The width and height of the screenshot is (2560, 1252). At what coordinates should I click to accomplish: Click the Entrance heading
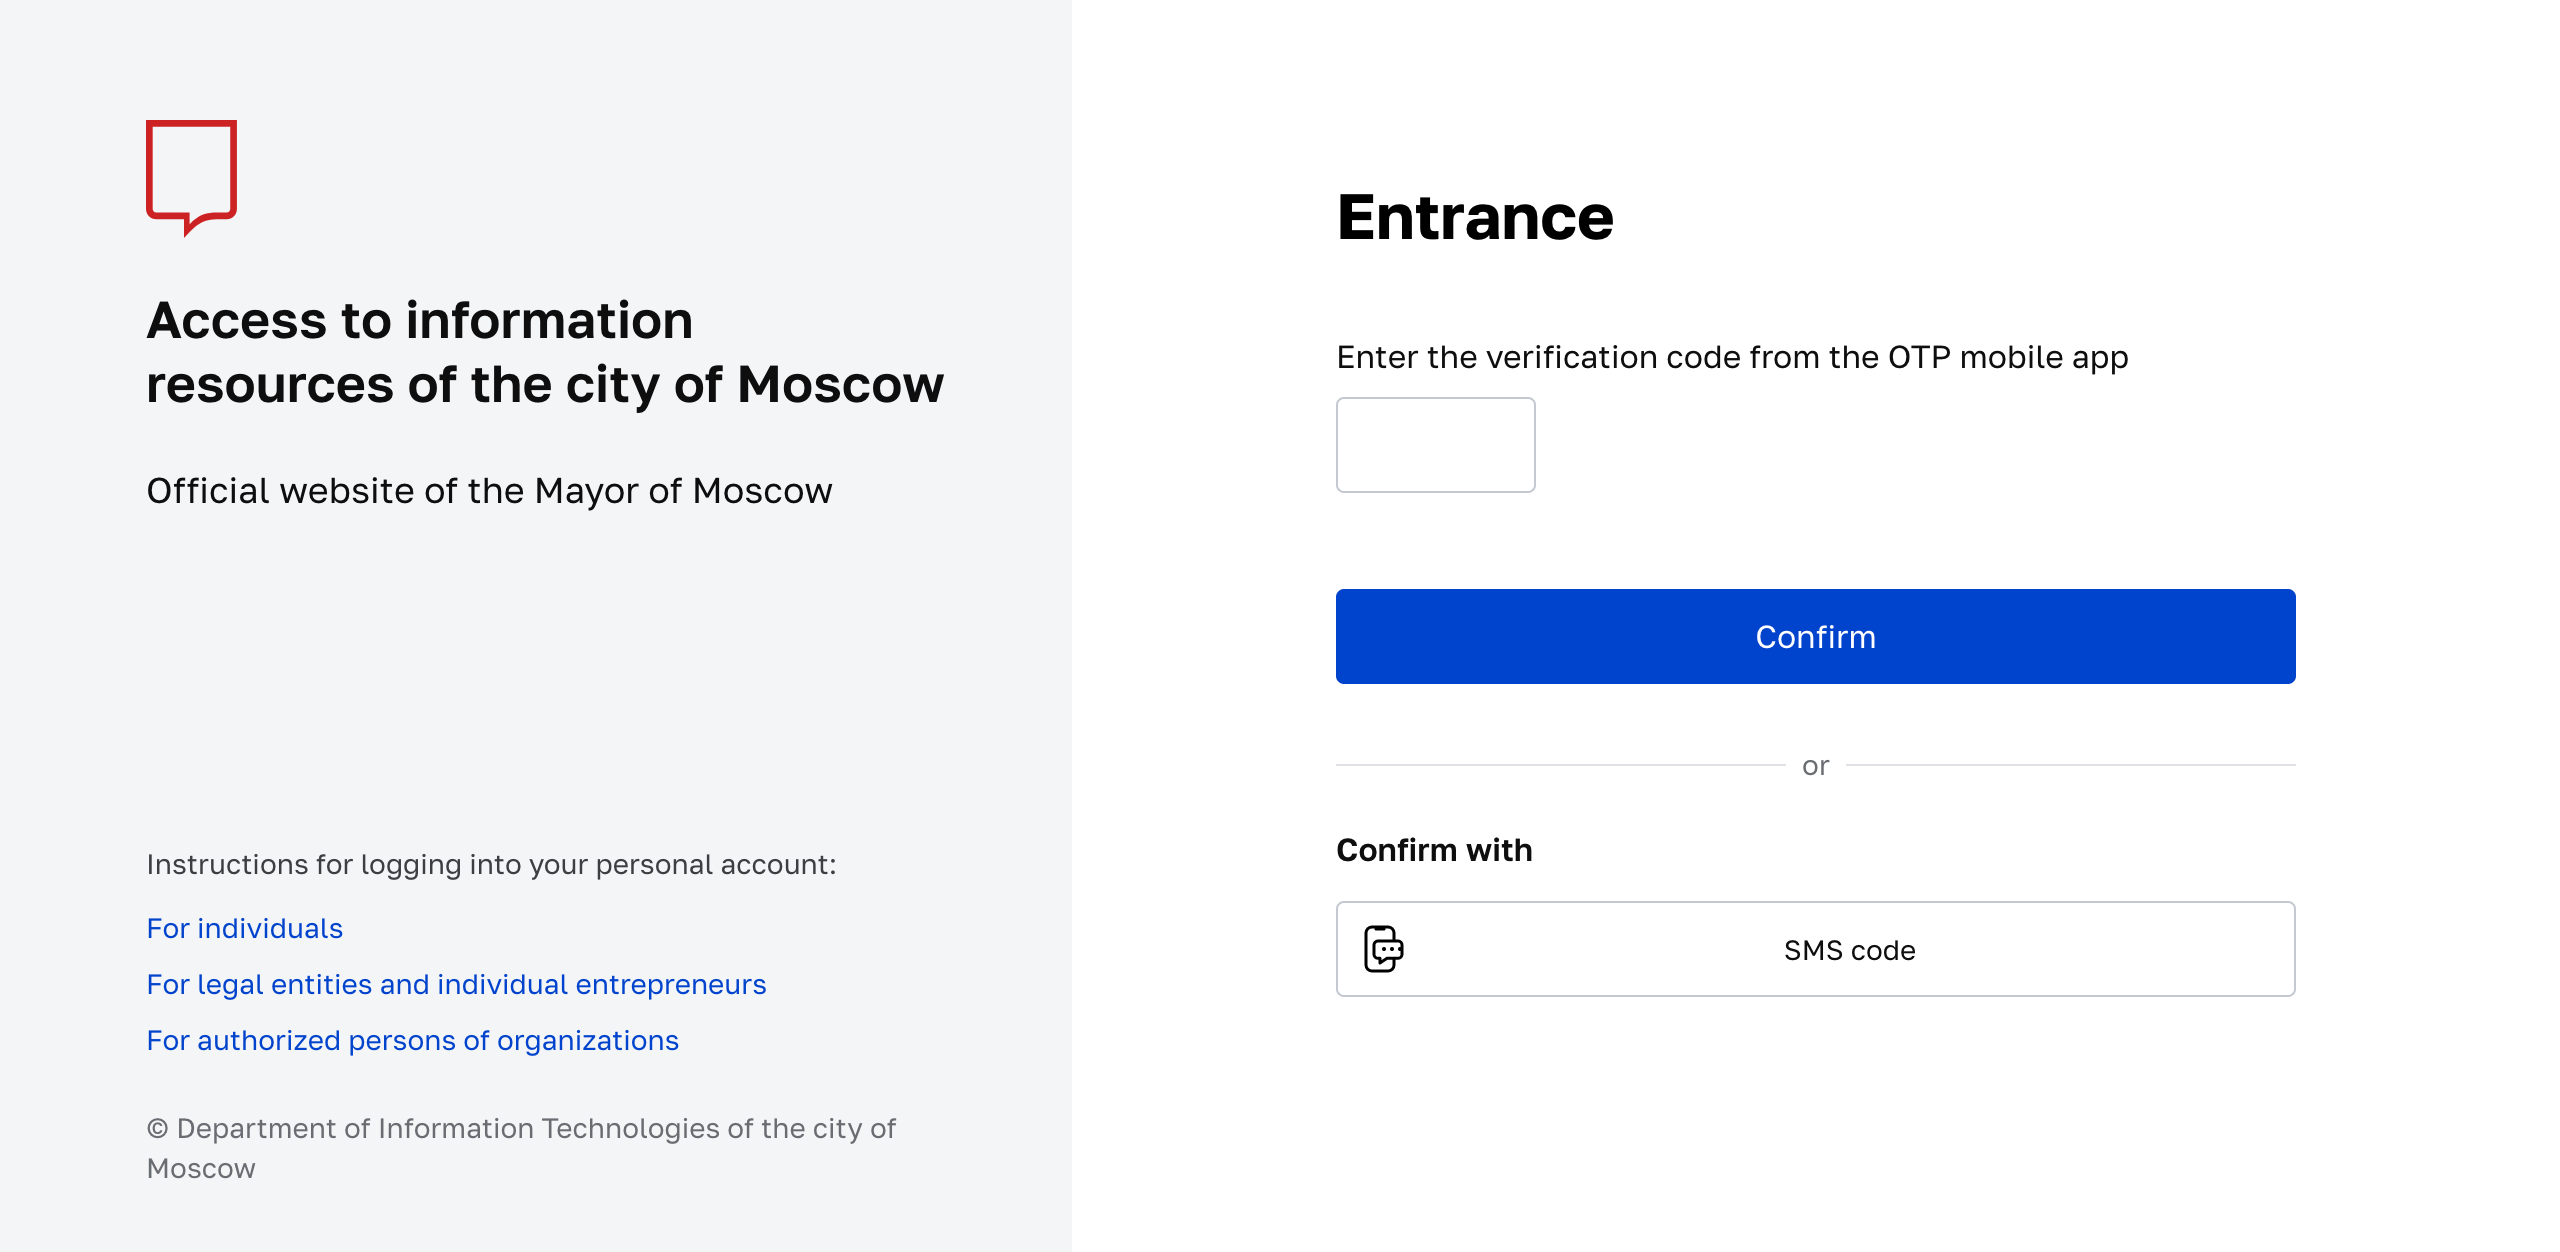pyautogui.click(x=1475, y=217)
